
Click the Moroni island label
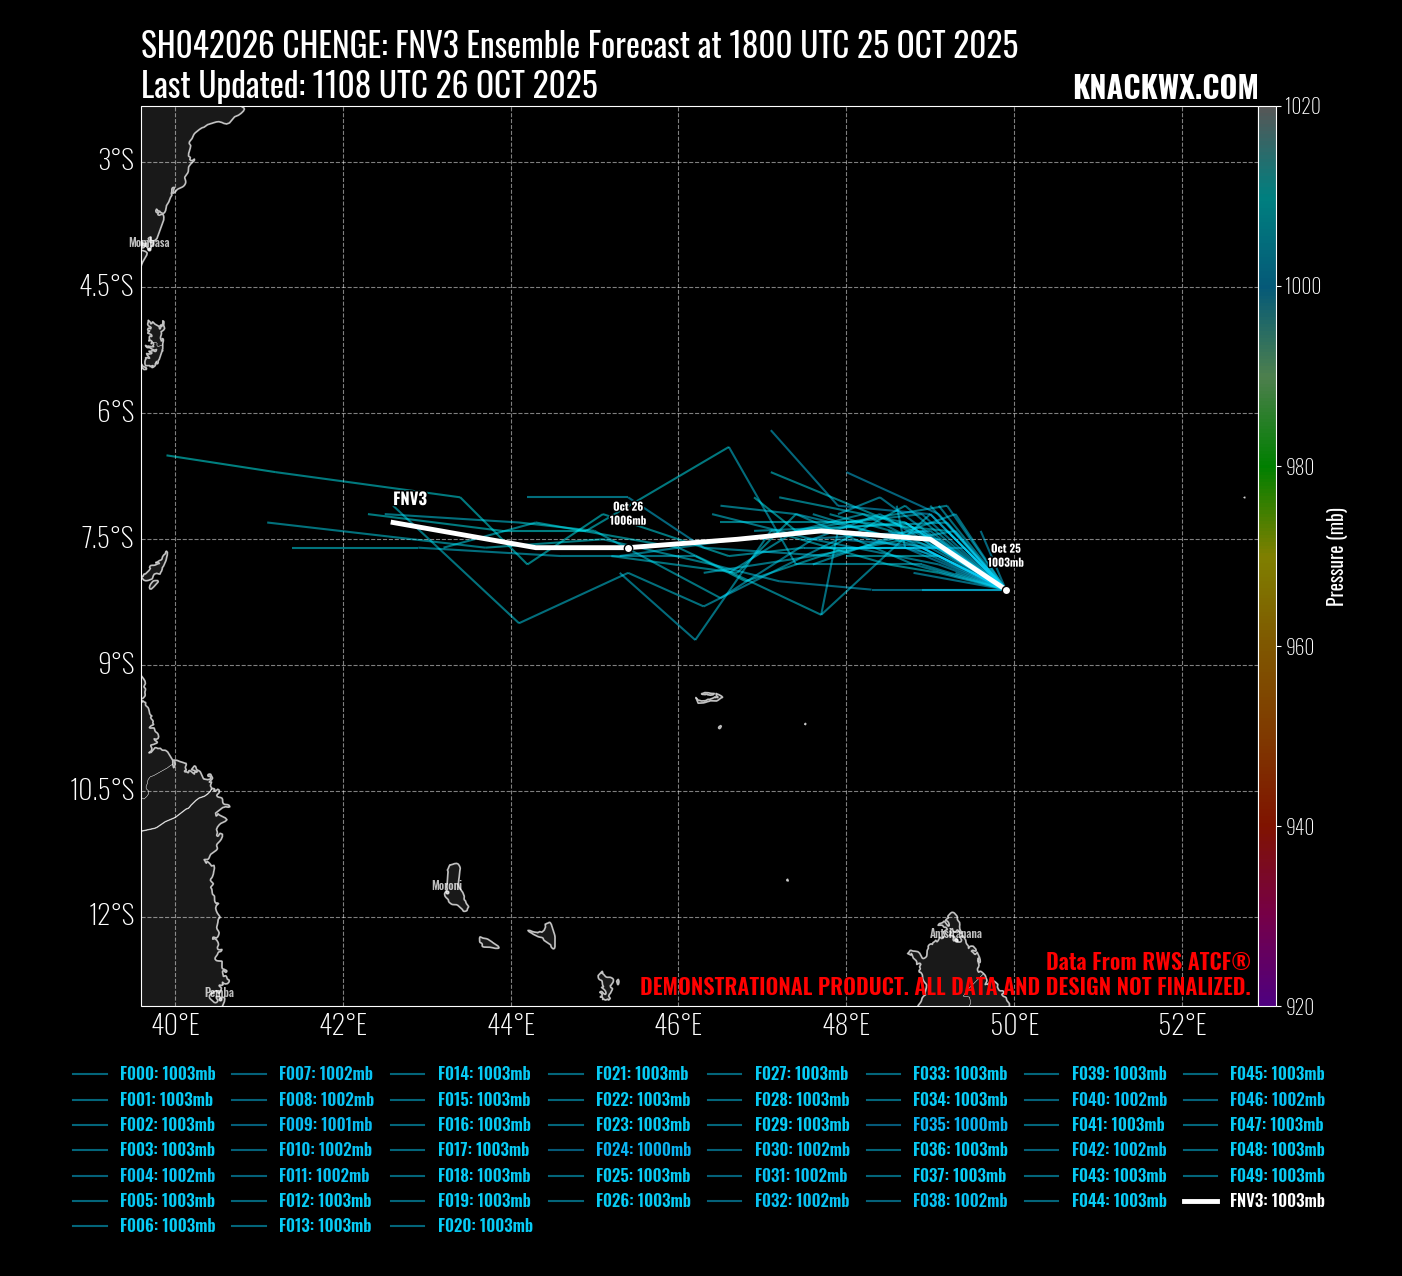[446, 886]
